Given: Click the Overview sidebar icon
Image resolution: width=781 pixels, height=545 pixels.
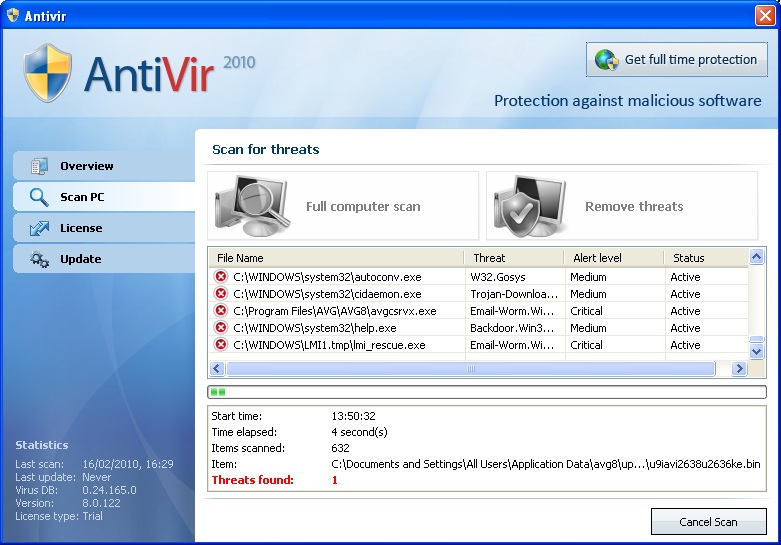Looking at the screenshot, I should click(39, 166).
